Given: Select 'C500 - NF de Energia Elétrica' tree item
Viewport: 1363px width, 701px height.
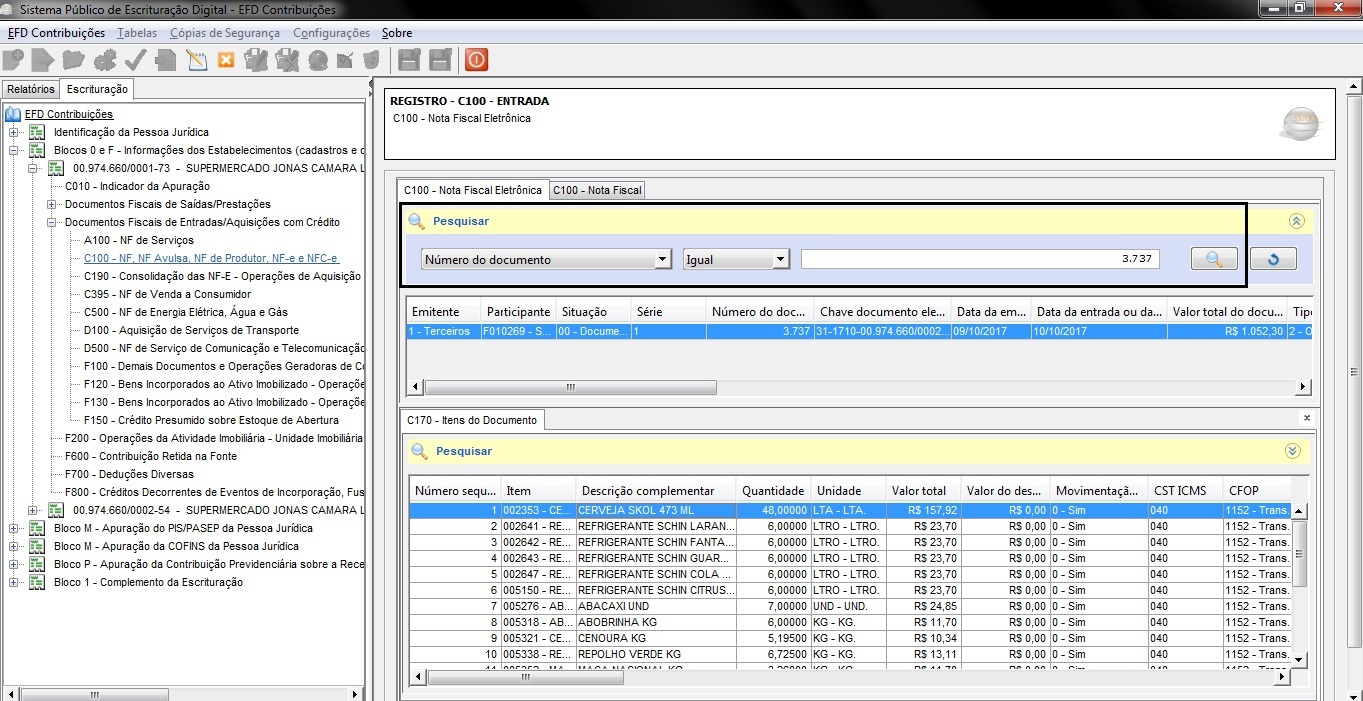Looking at the screenshot, I should click(186, 312).
